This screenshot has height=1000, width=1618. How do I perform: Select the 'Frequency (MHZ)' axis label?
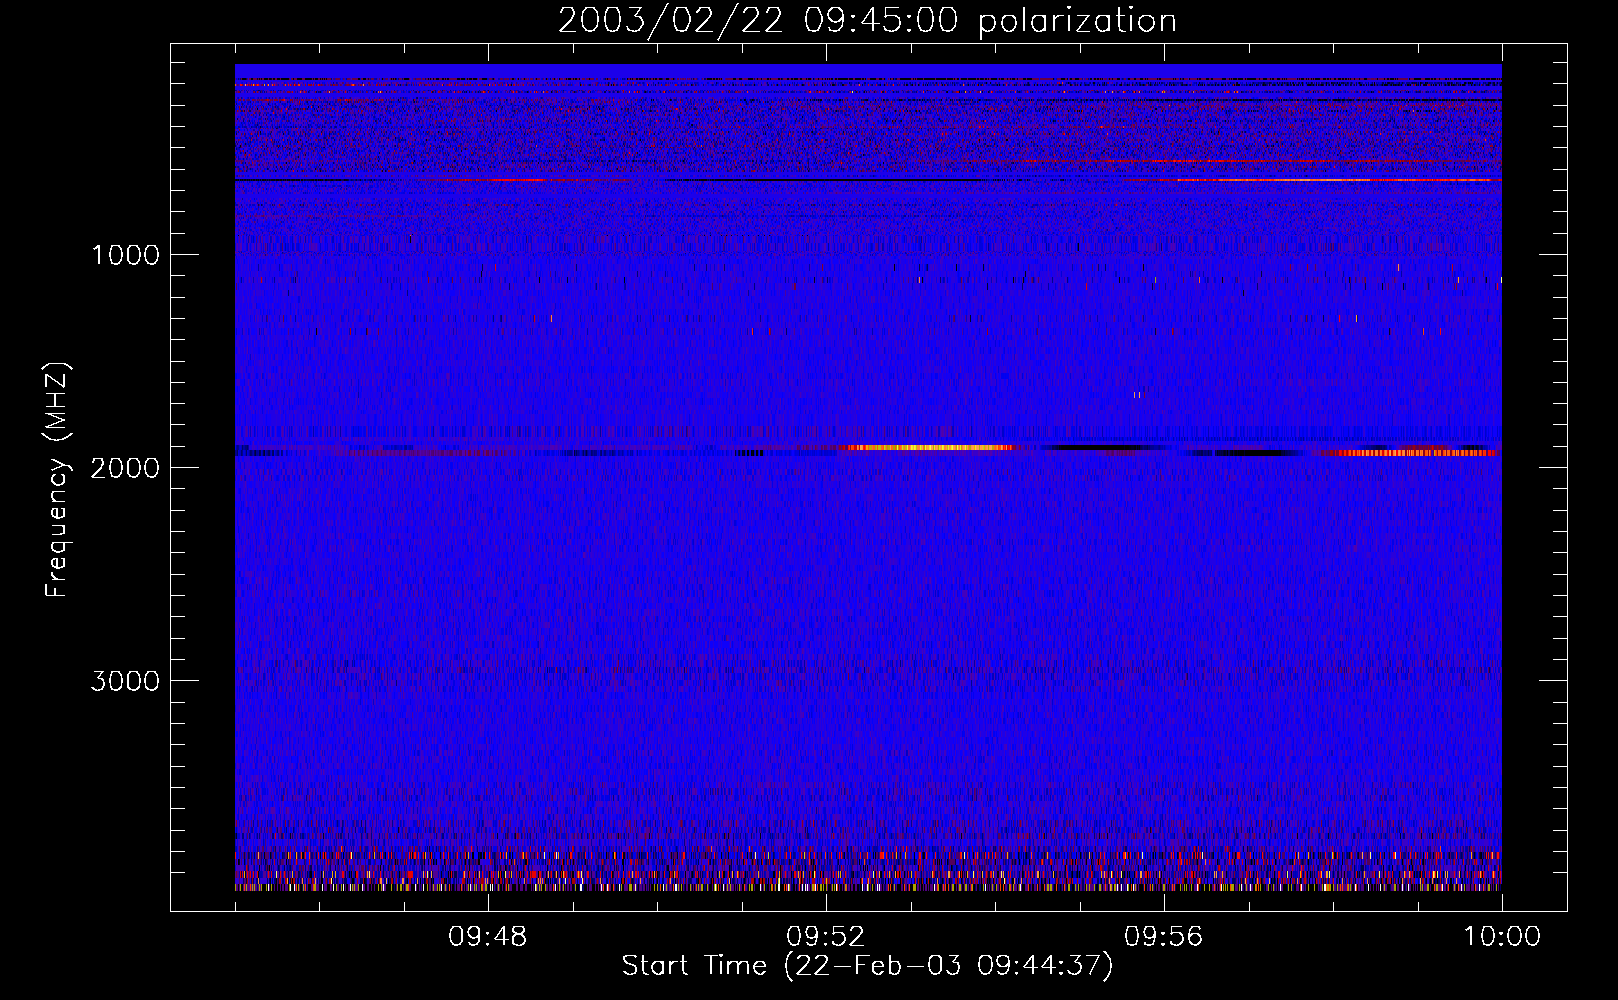(x=57, y=480)
